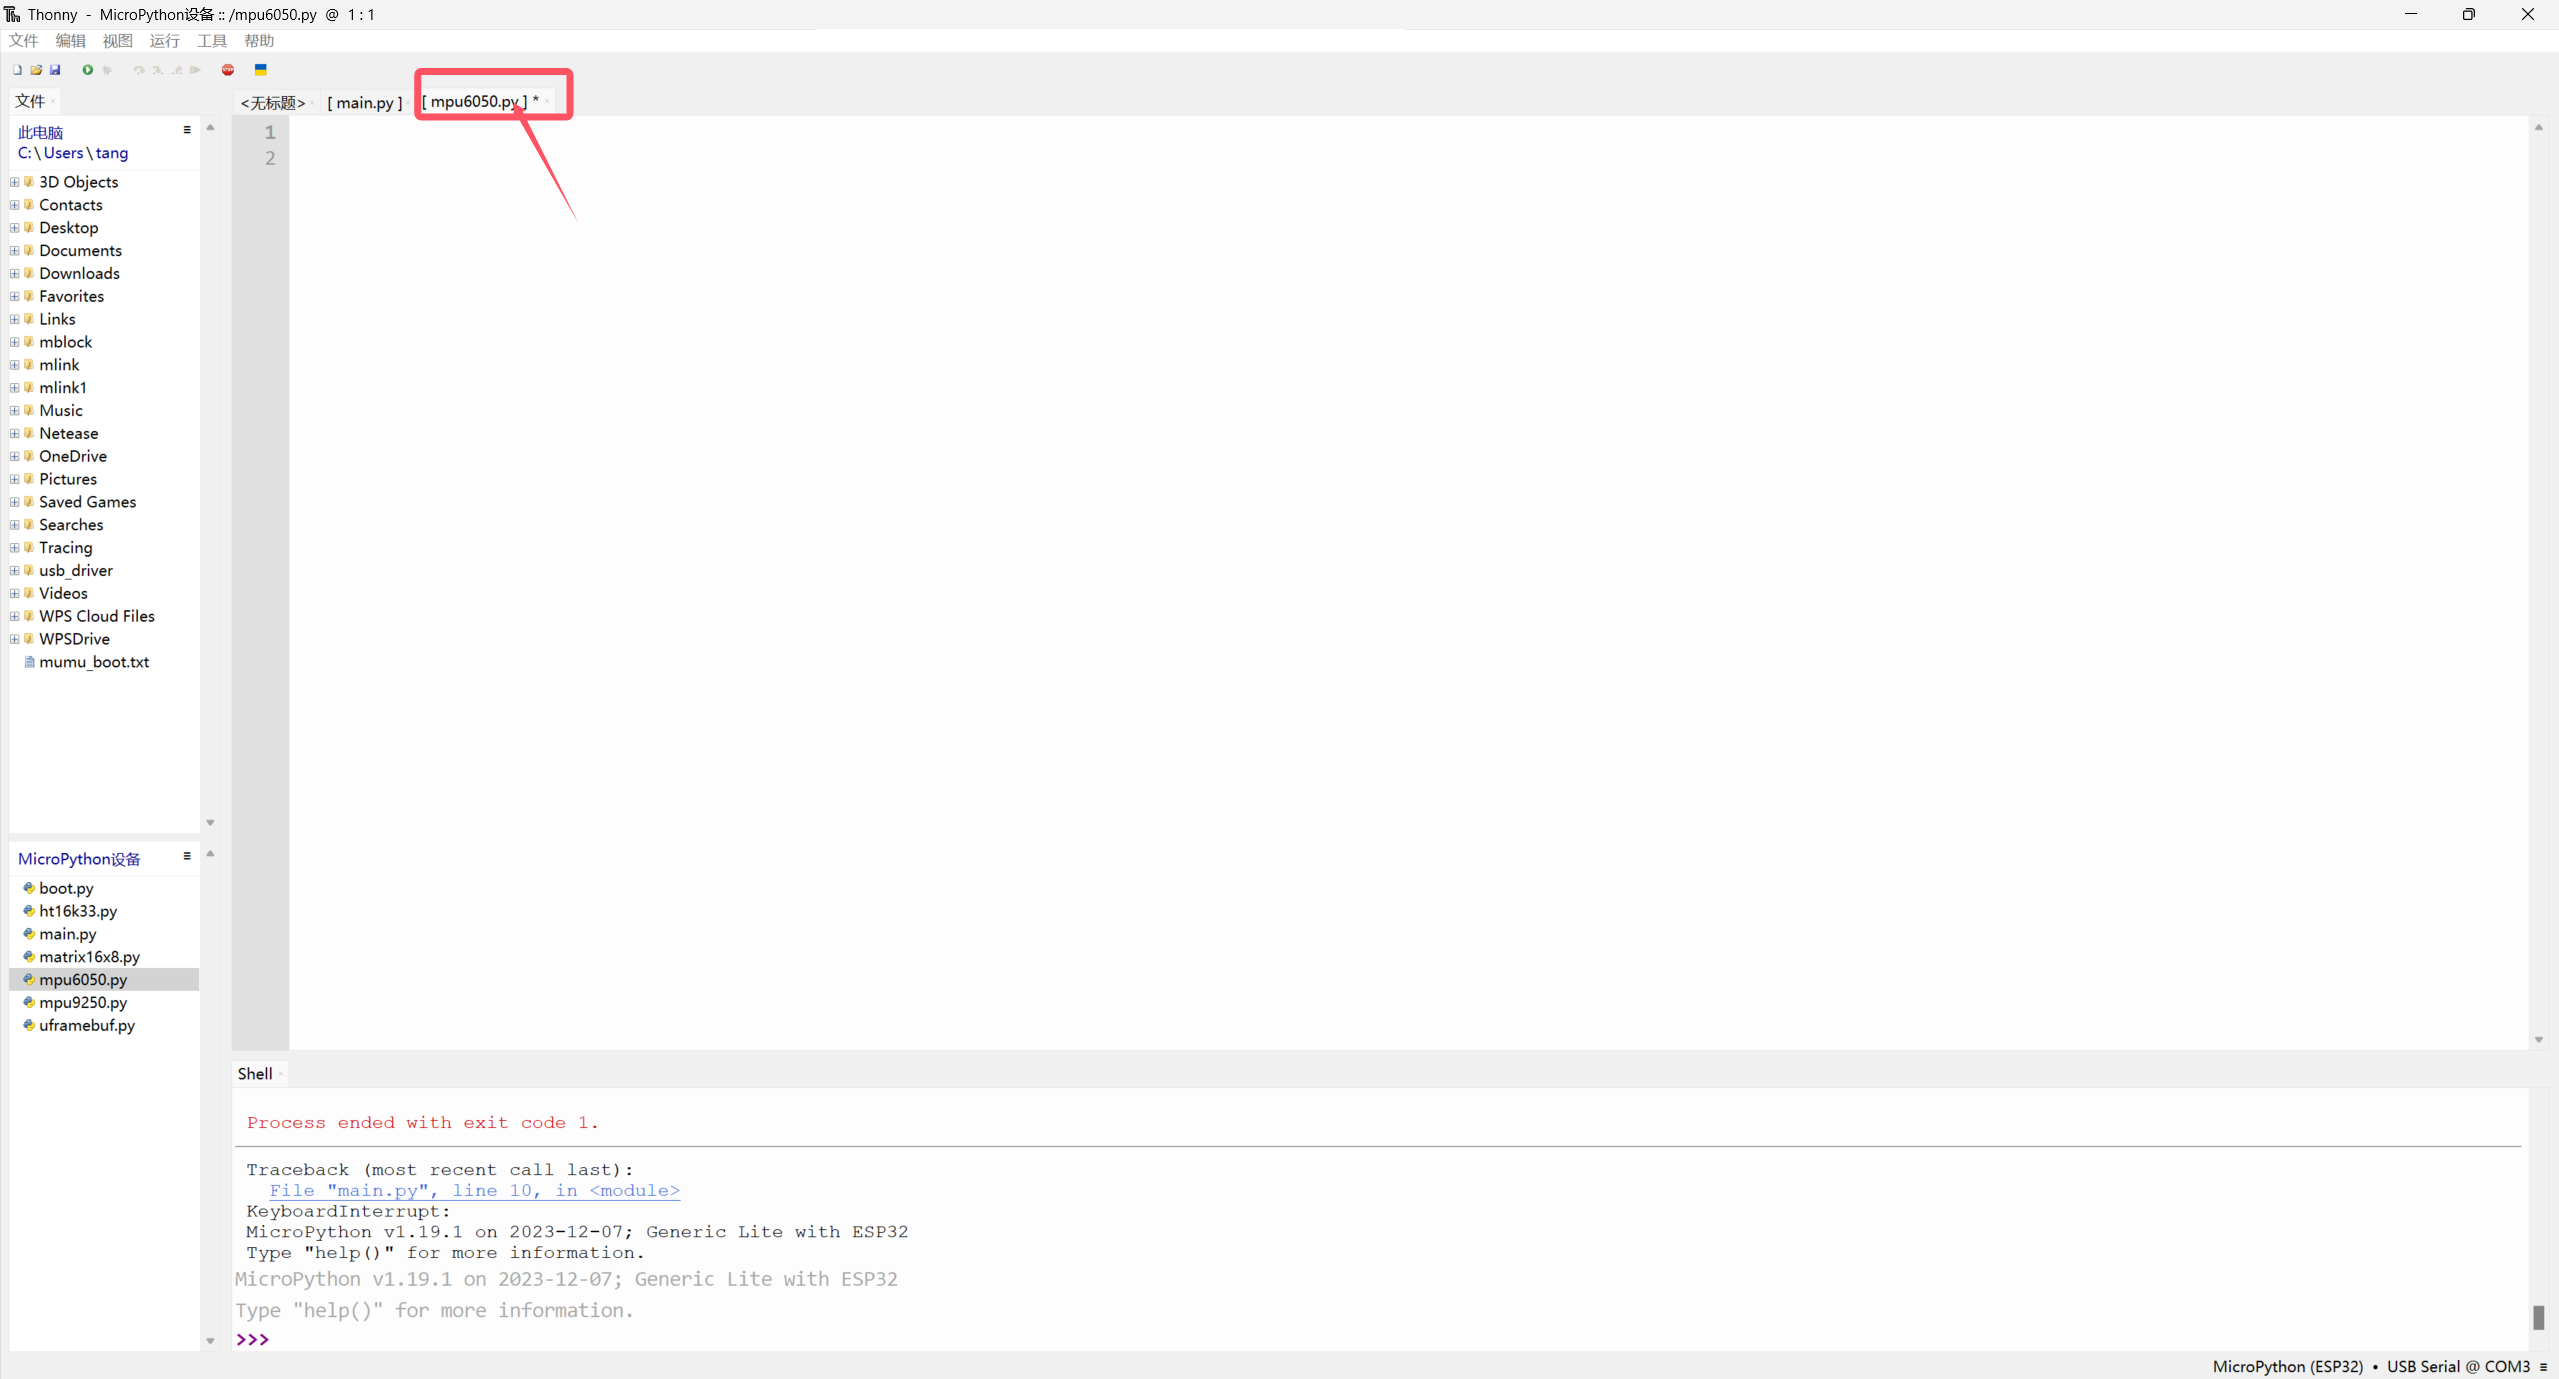Expand the WPS Cloud Files folder

tap(15, 616)
